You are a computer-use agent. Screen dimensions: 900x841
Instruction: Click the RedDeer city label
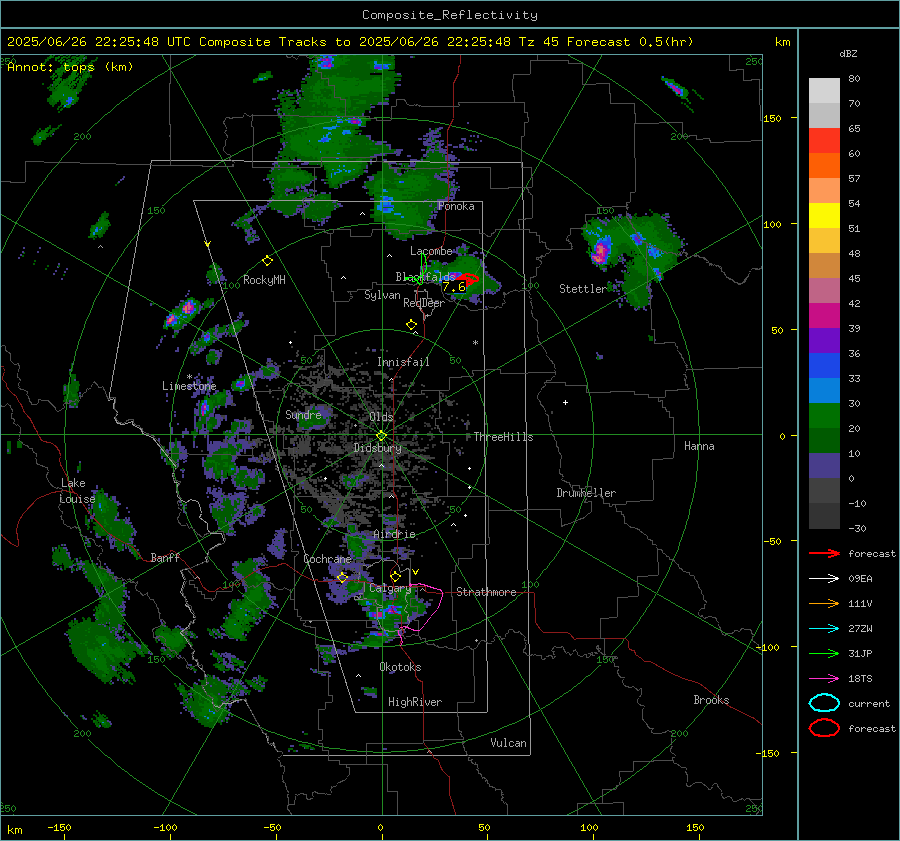[424, 303]
